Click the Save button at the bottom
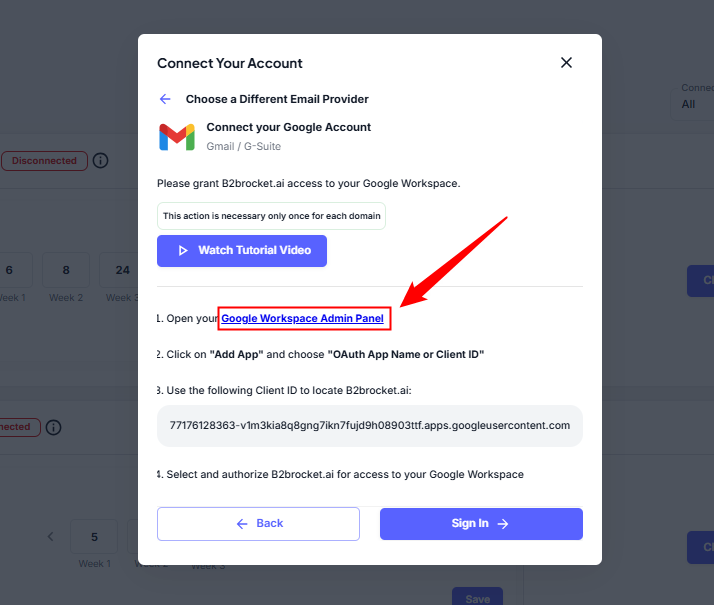The height and width of the screenshot is (605, 714). coord(477,598)
